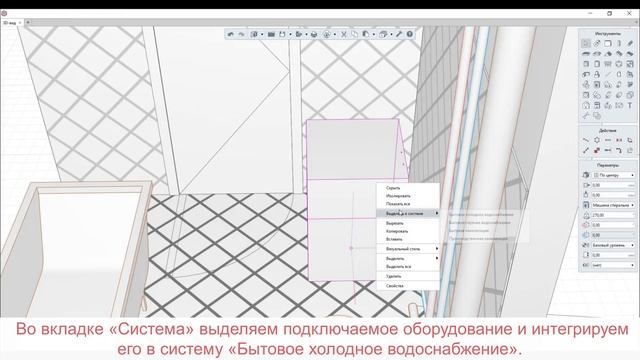Close the '3D вид' tab
The height and width of the screenshot is (360, 640).
tap(20, 23)
